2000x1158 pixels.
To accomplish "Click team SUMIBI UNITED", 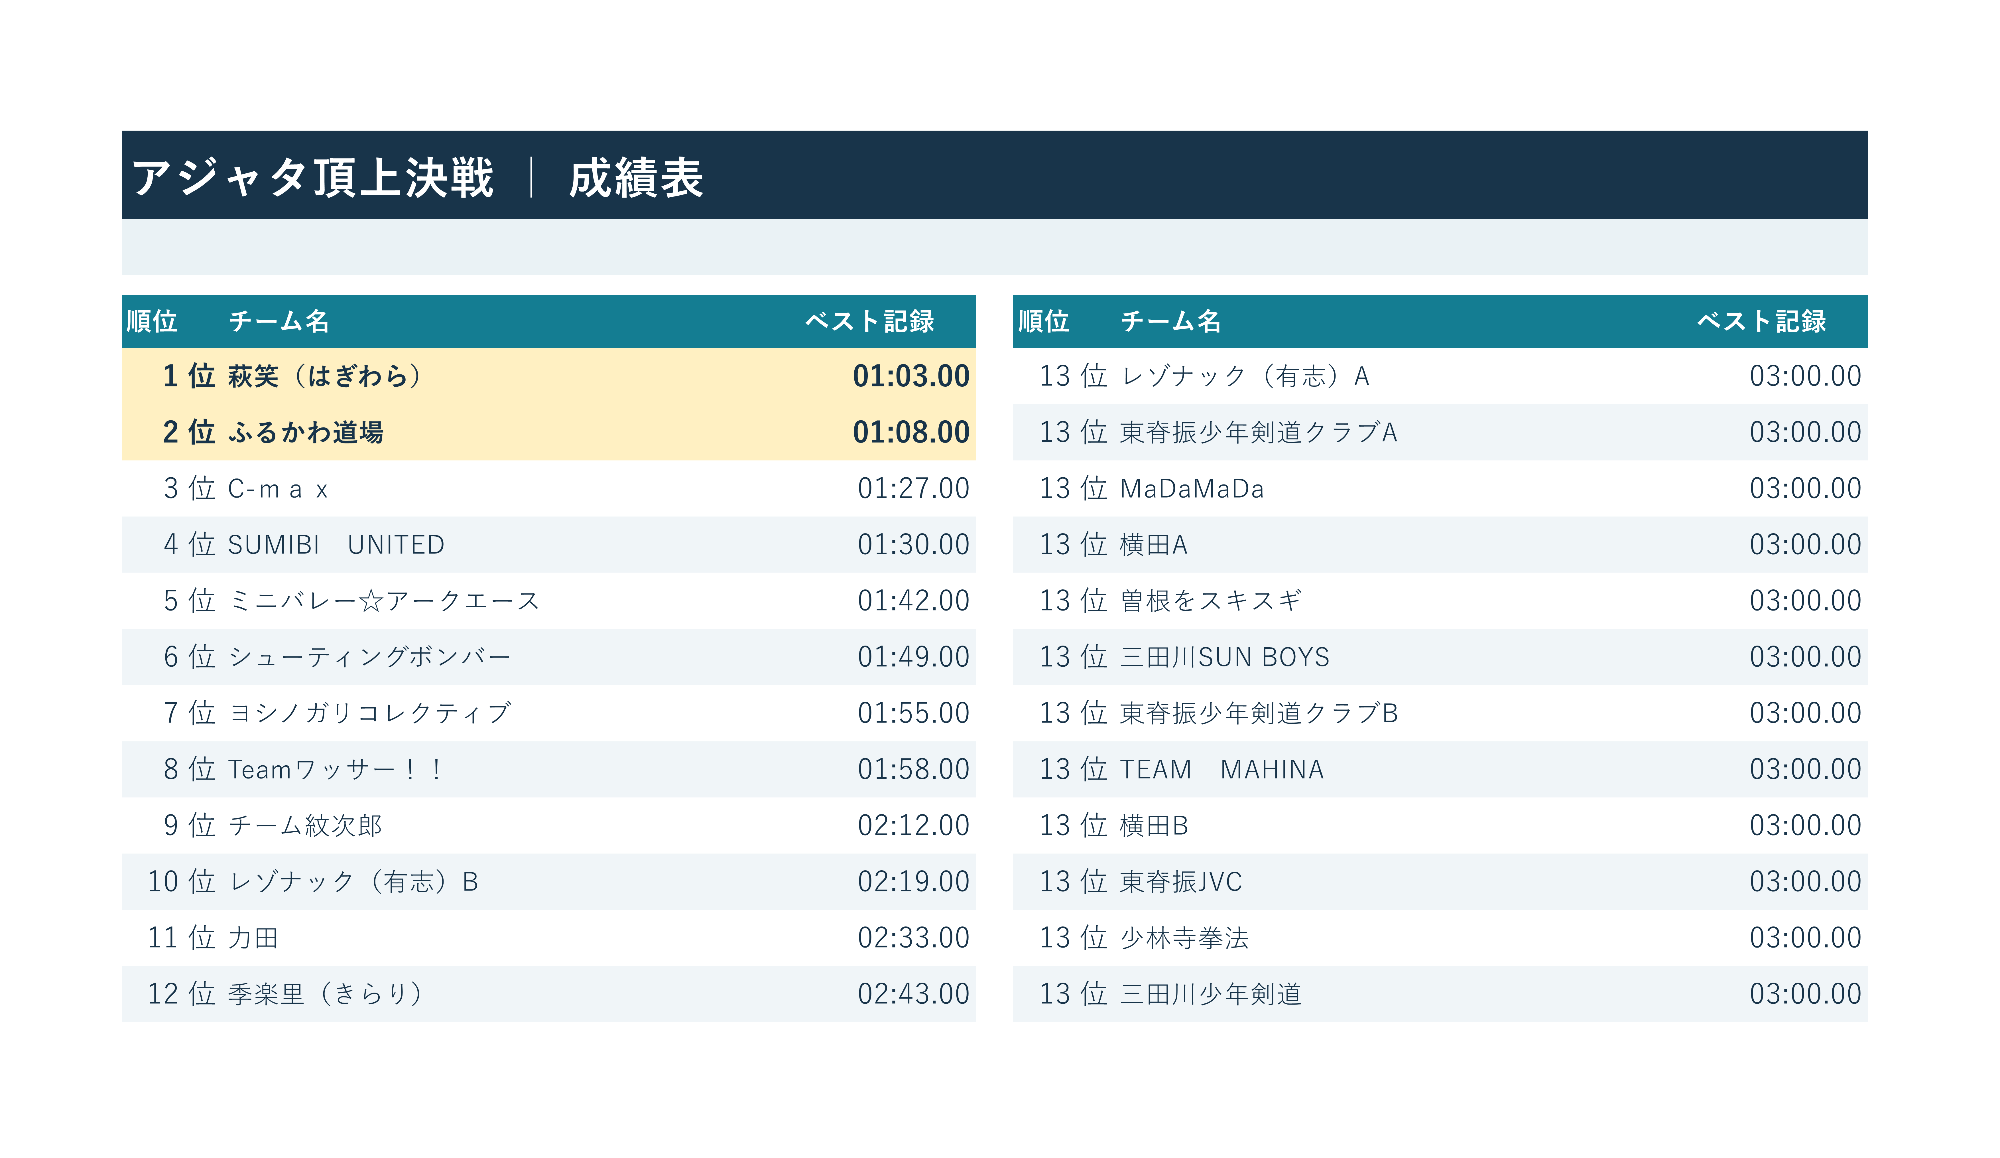I will click(336, 545).
